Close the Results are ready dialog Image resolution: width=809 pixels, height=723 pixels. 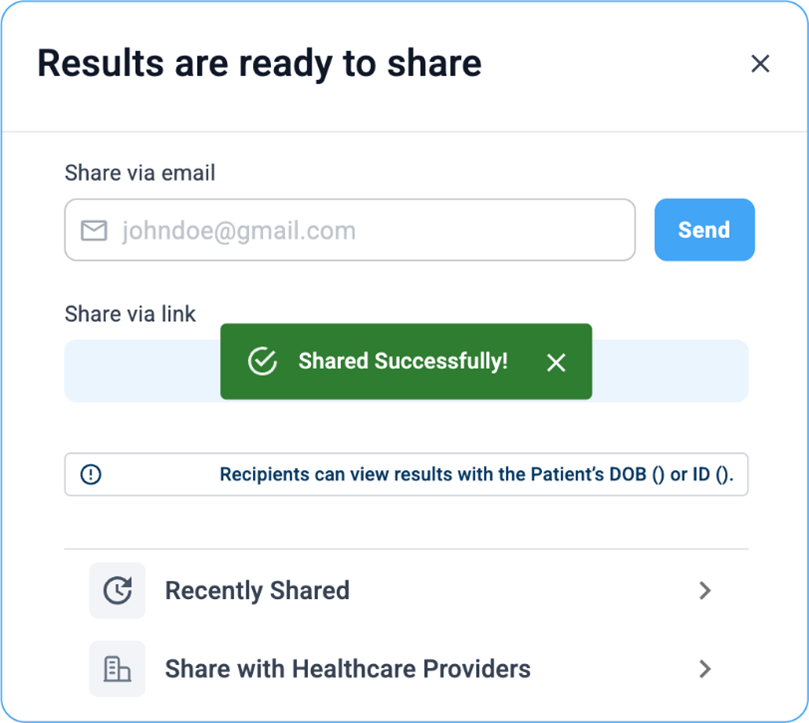click(760, 64)
